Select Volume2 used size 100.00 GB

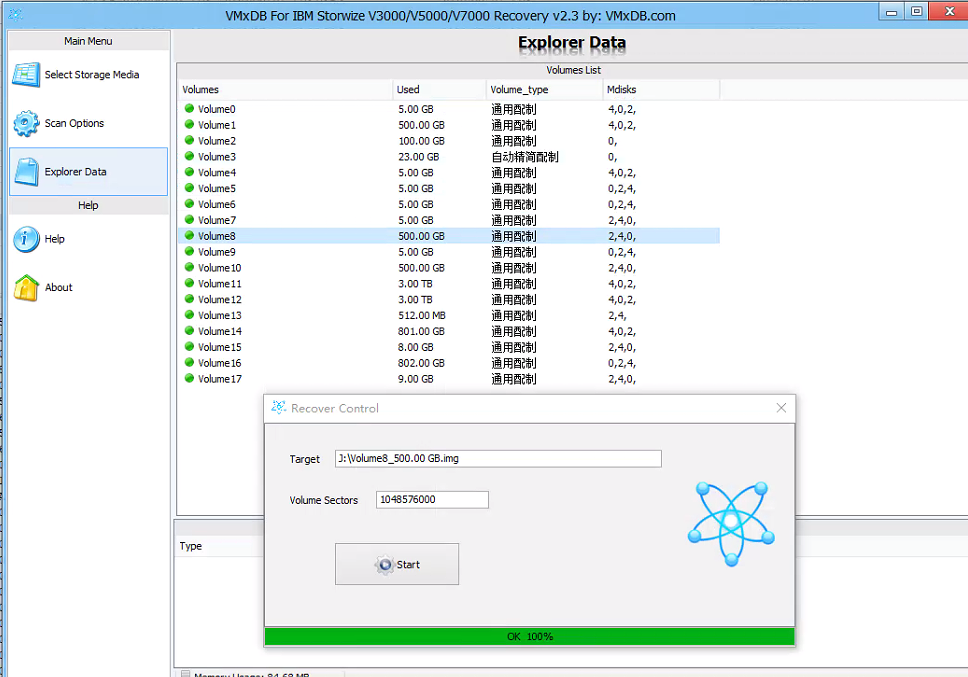422,141
